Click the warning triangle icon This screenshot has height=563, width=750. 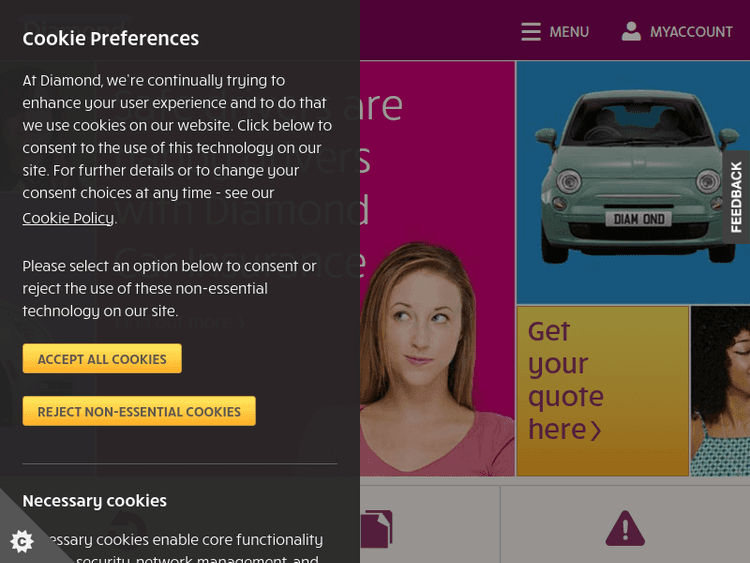(x=625, y=528)
